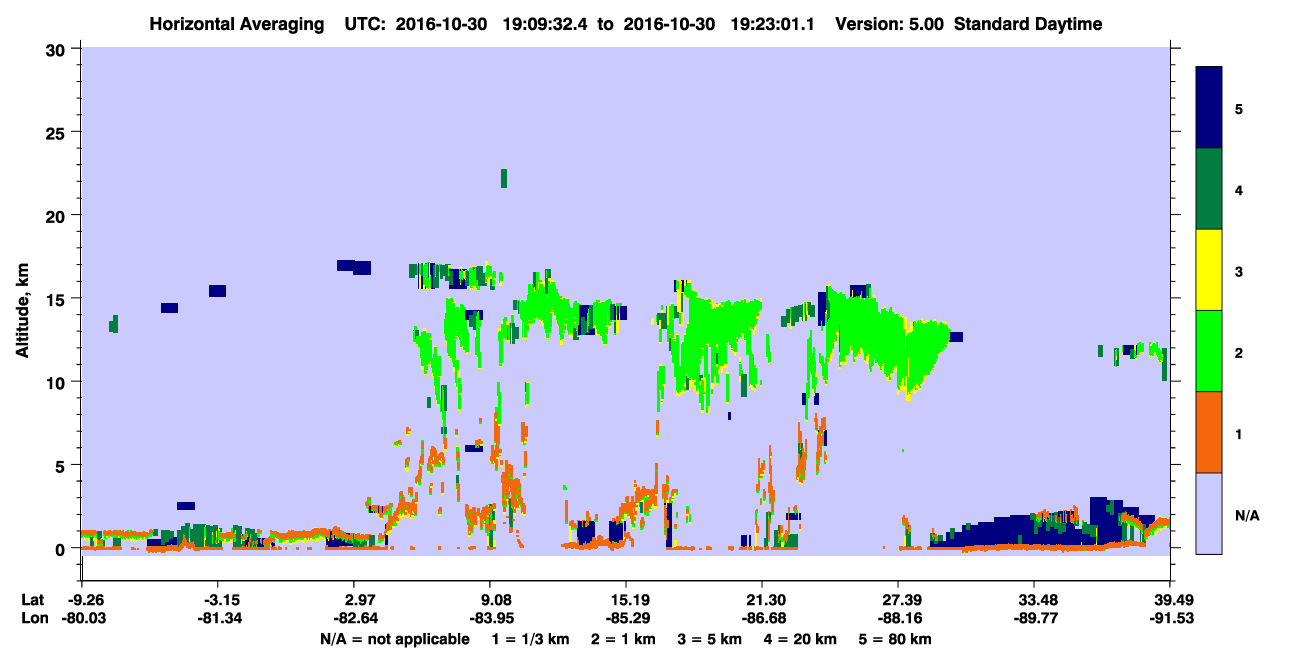Click the bright green level 2 color swatch

1209,351
